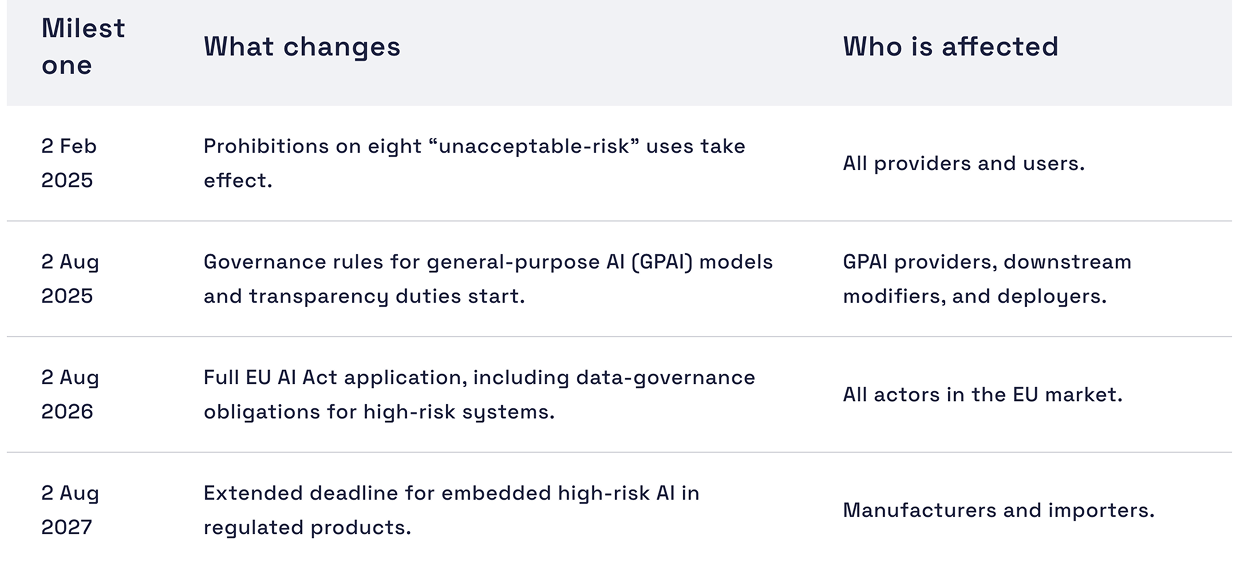Select the first "2 Aug 2025" date cell

(70, 279)
